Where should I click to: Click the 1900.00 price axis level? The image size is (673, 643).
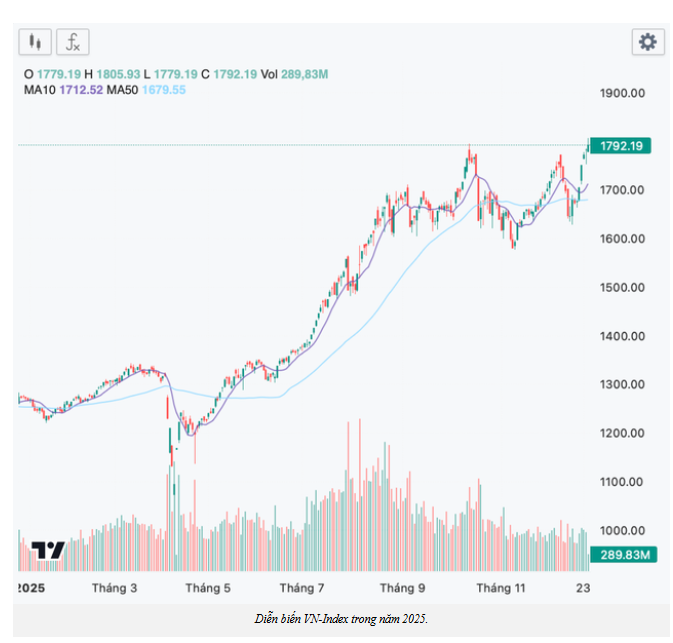pos(621,93)
